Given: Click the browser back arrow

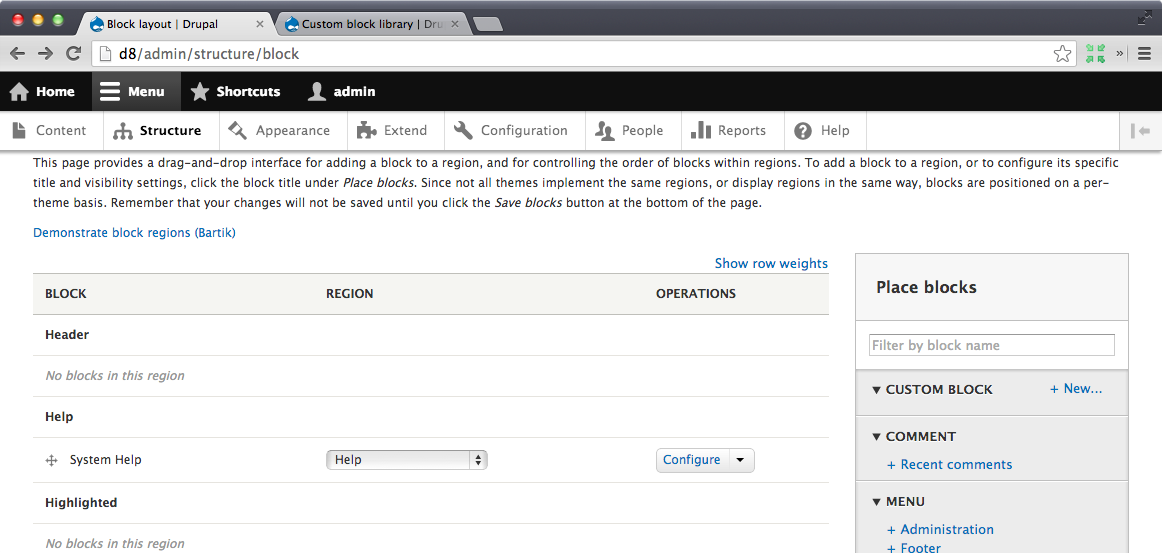Looking at the screenshot, I should (17, 53).
